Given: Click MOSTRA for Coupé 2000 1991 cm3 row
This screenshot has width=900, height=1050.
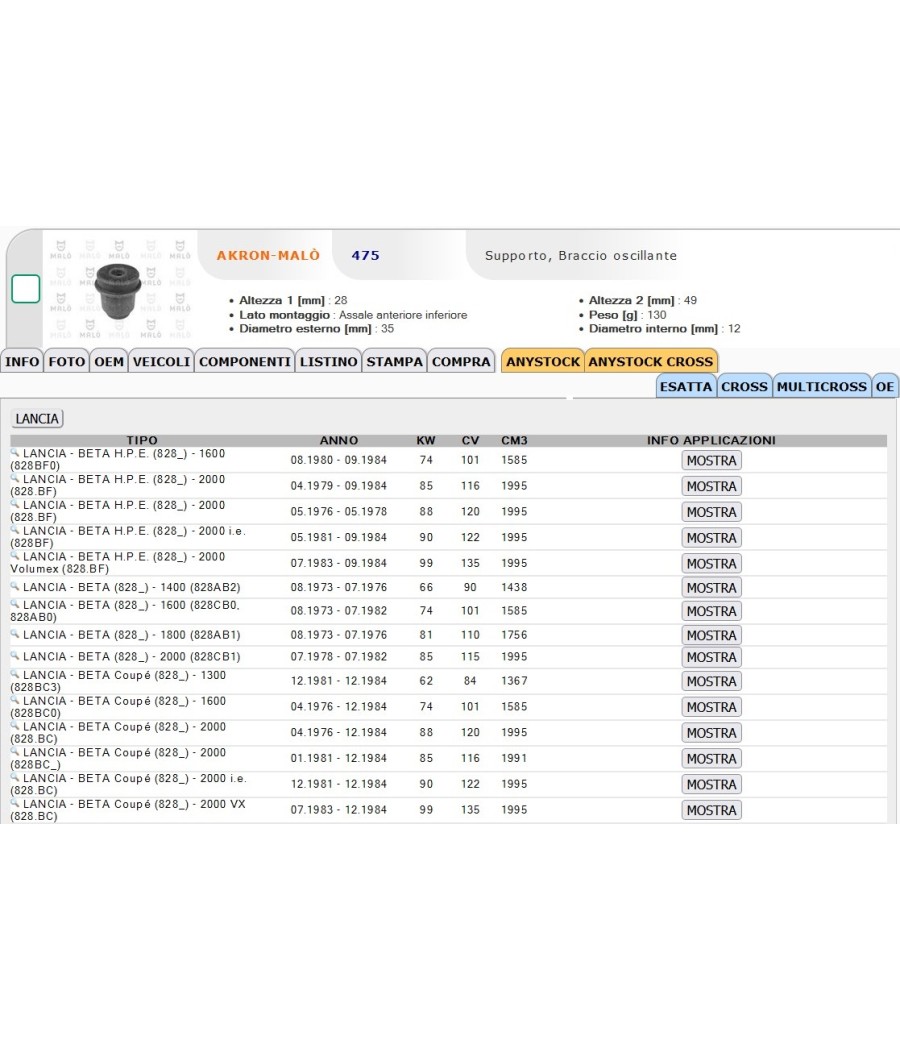Looking at the screenshot, I should click(711, 759).
